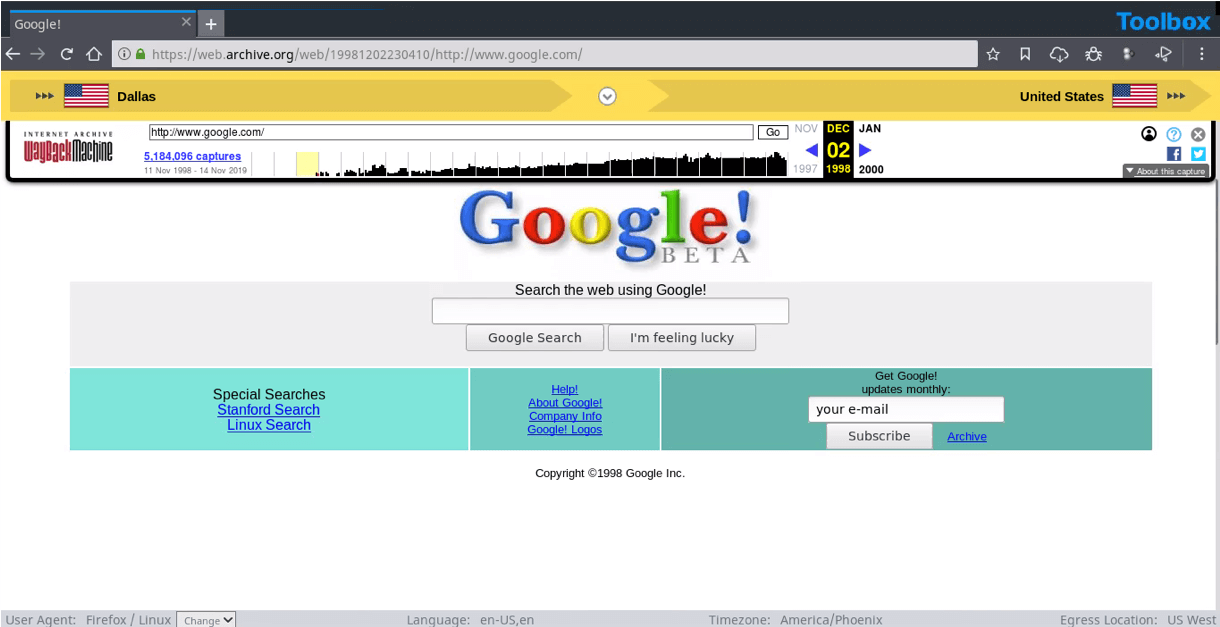Click the Wayback URL field
The image size is (1220, 627).
point(451,132)
